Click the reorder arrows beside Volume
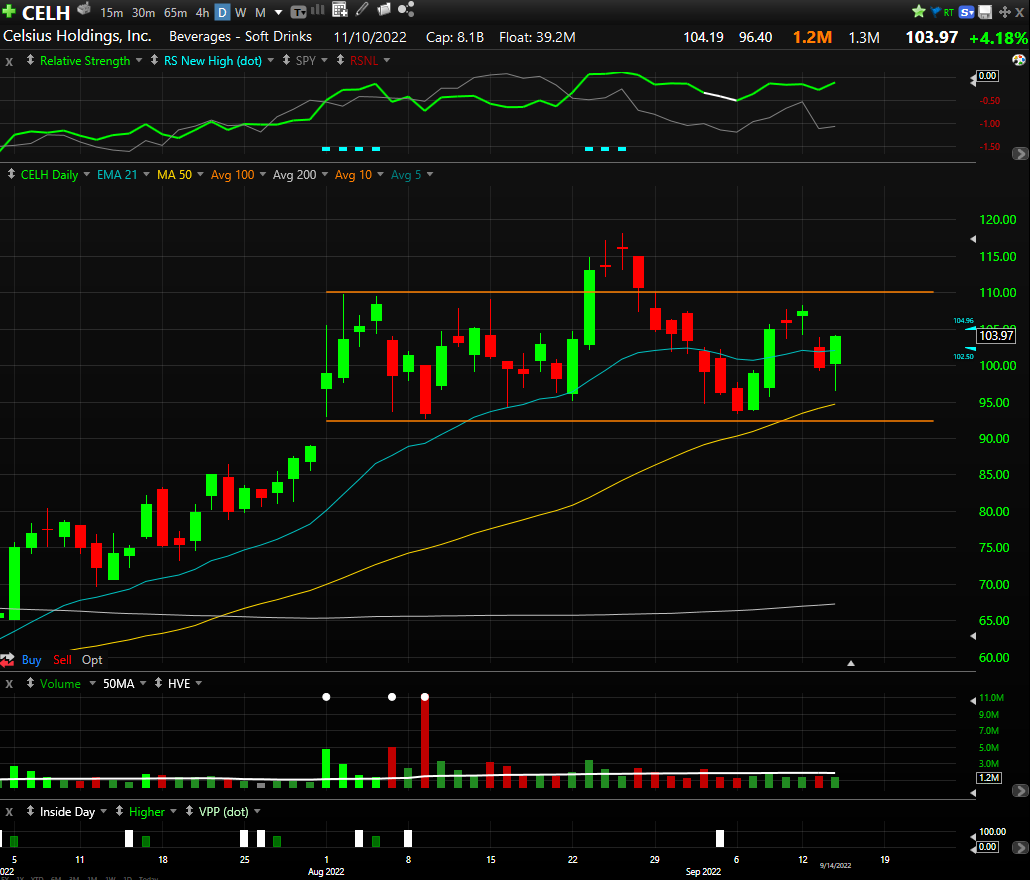Image resolution: width=1030 pixels, height=880 pixels. 30,683
